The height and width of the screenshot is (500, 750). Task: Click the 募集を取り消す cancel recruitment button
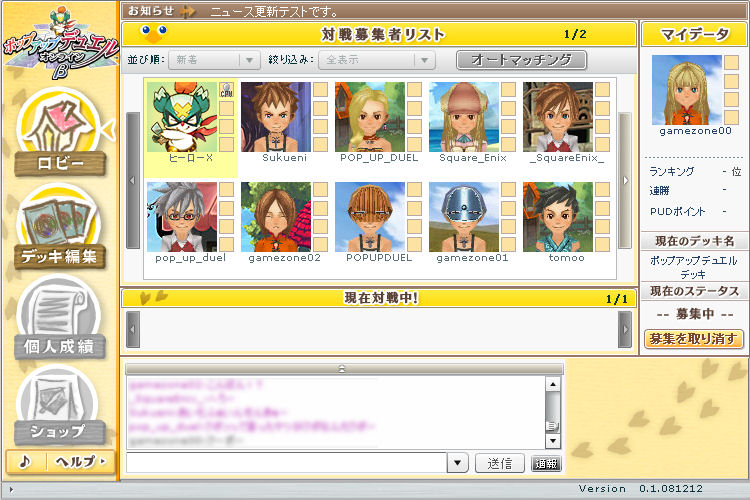point(693,339)
